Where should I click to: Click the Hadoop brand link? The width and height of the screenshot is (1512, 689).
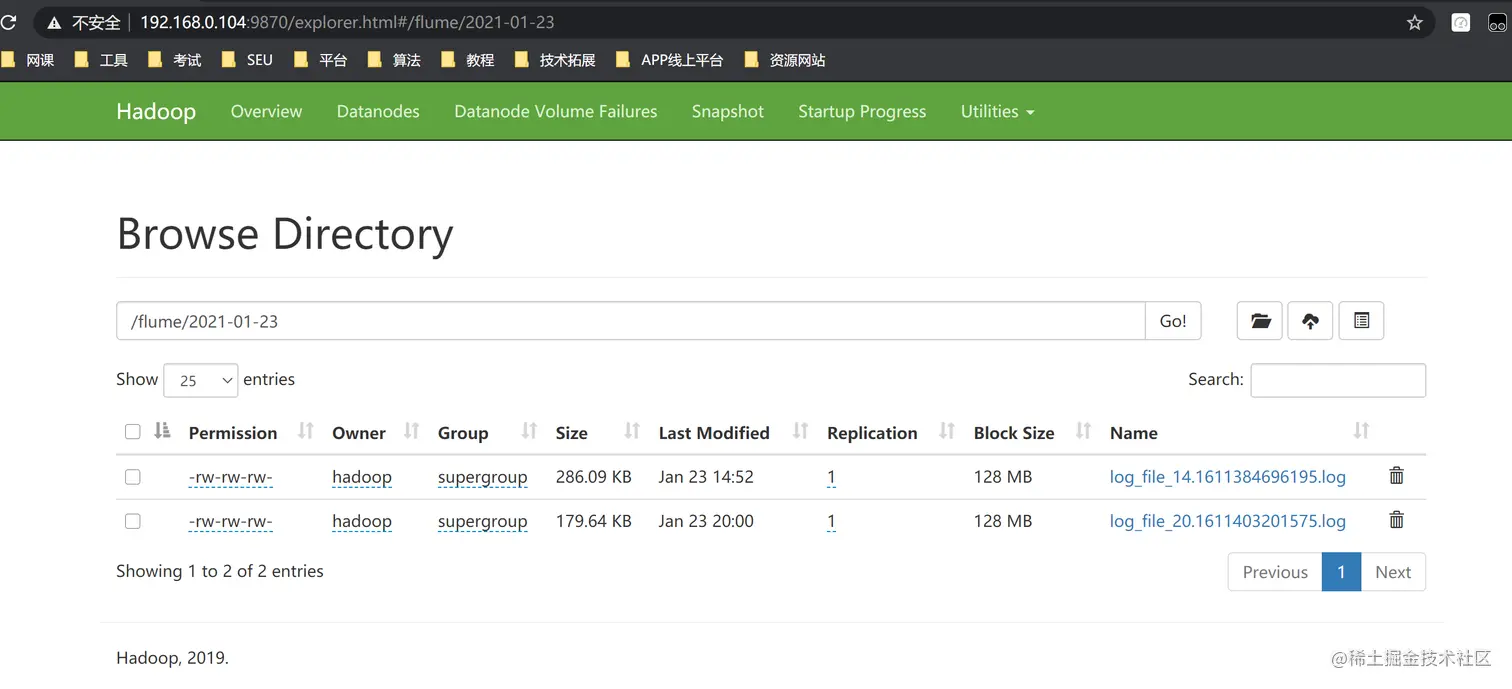[x=156, y=111]
